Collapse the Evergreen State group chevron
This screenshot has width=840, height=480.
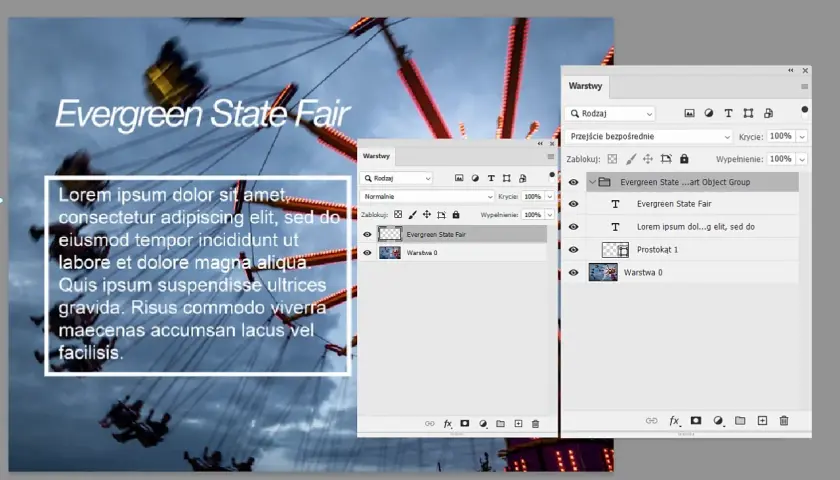pos(592,182)
